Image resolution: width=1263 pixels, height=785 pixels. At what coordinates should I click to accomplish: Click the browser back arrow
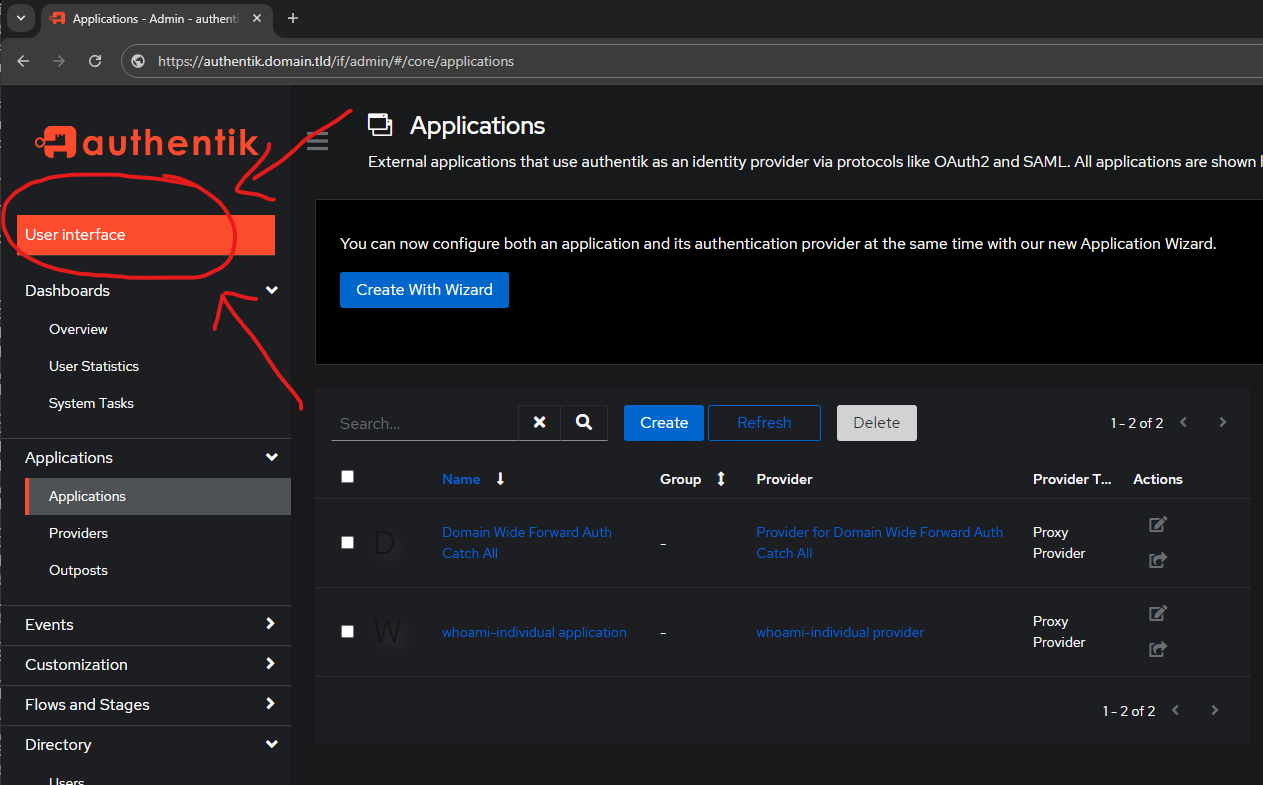[x=23, y=61]
